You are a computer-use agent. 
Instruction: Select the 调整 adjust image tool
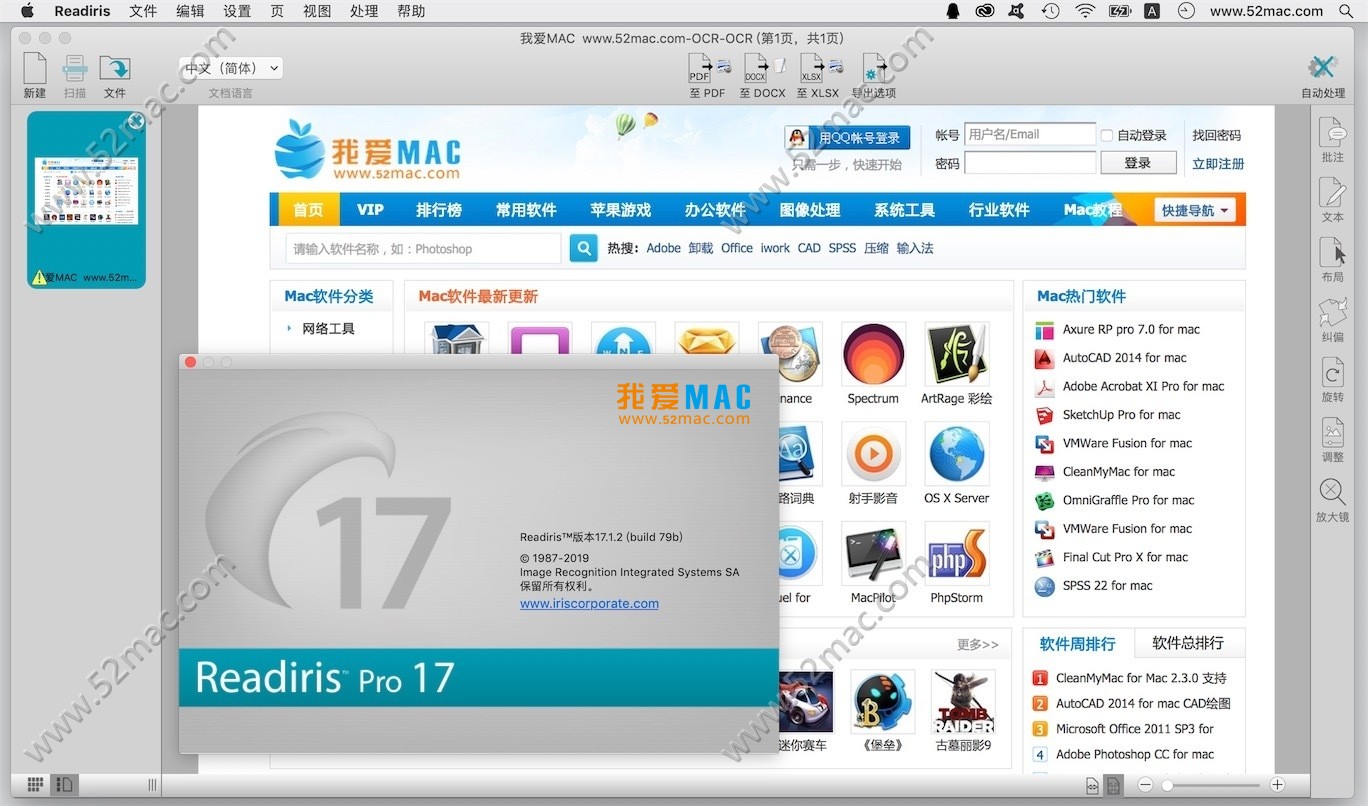pos(1332,433)
